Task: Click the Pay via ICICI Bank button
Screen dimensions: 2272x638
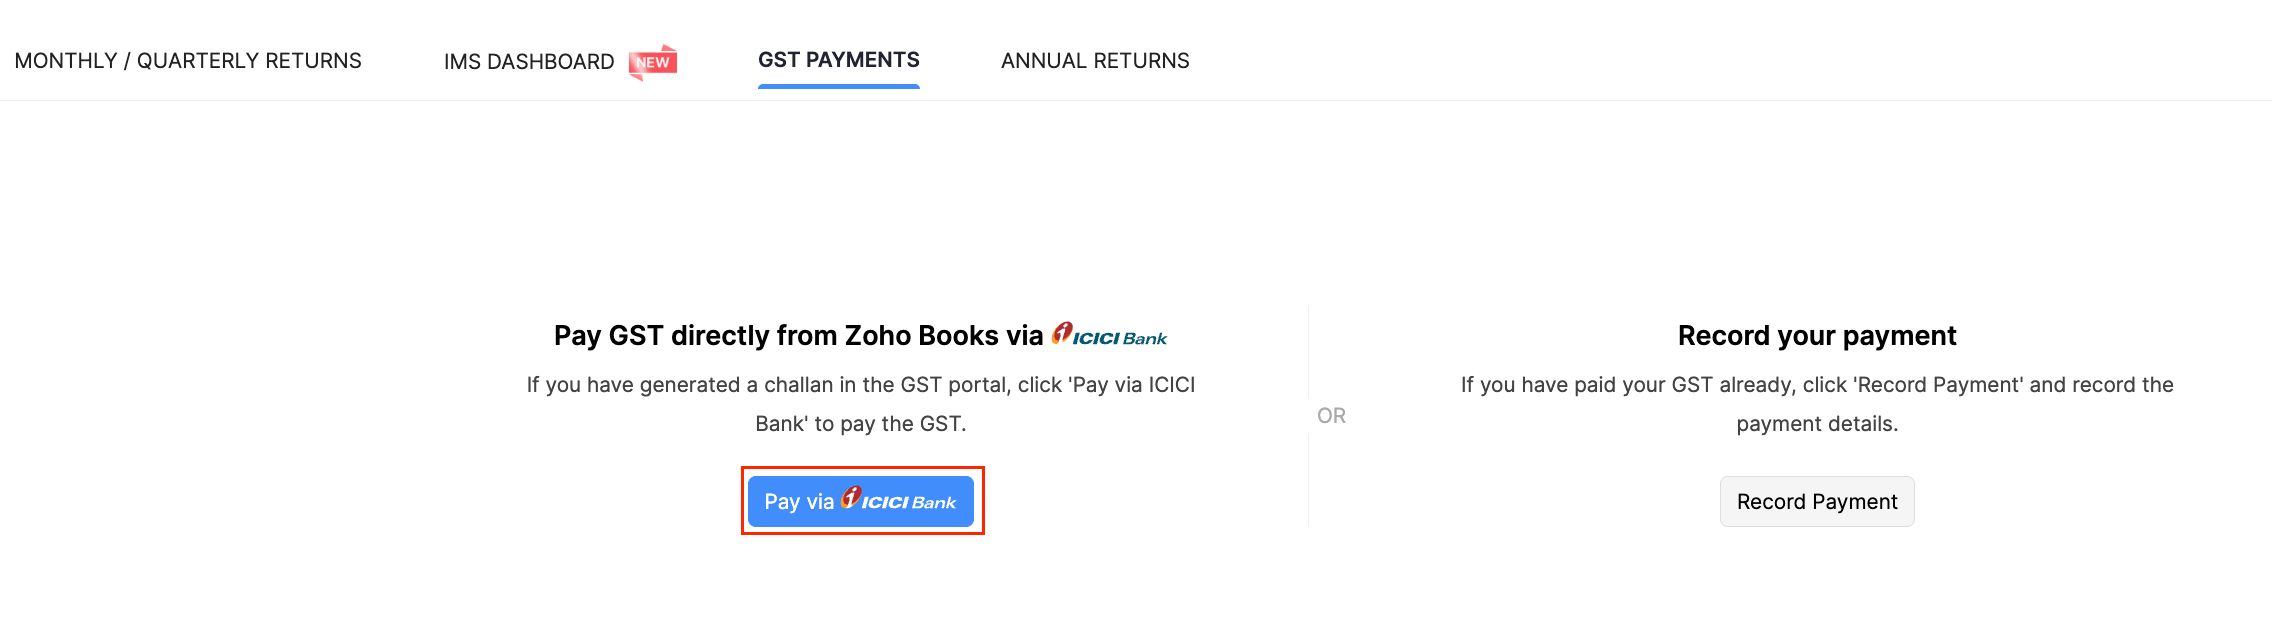Action: 861,501
